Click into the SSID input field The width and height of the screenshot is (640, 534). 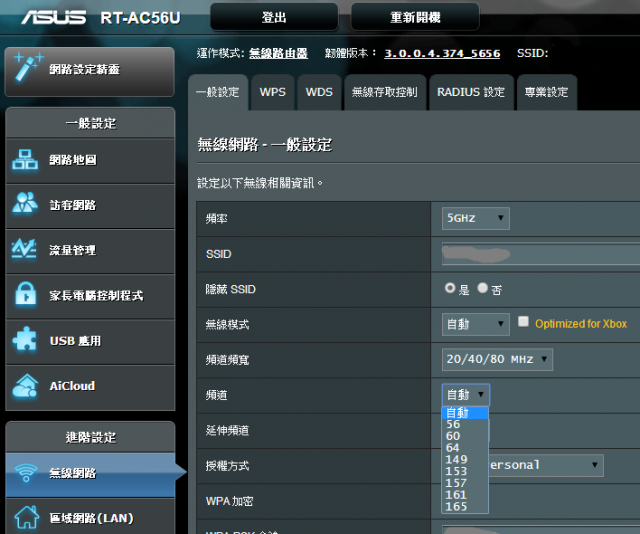pos(541,254)
